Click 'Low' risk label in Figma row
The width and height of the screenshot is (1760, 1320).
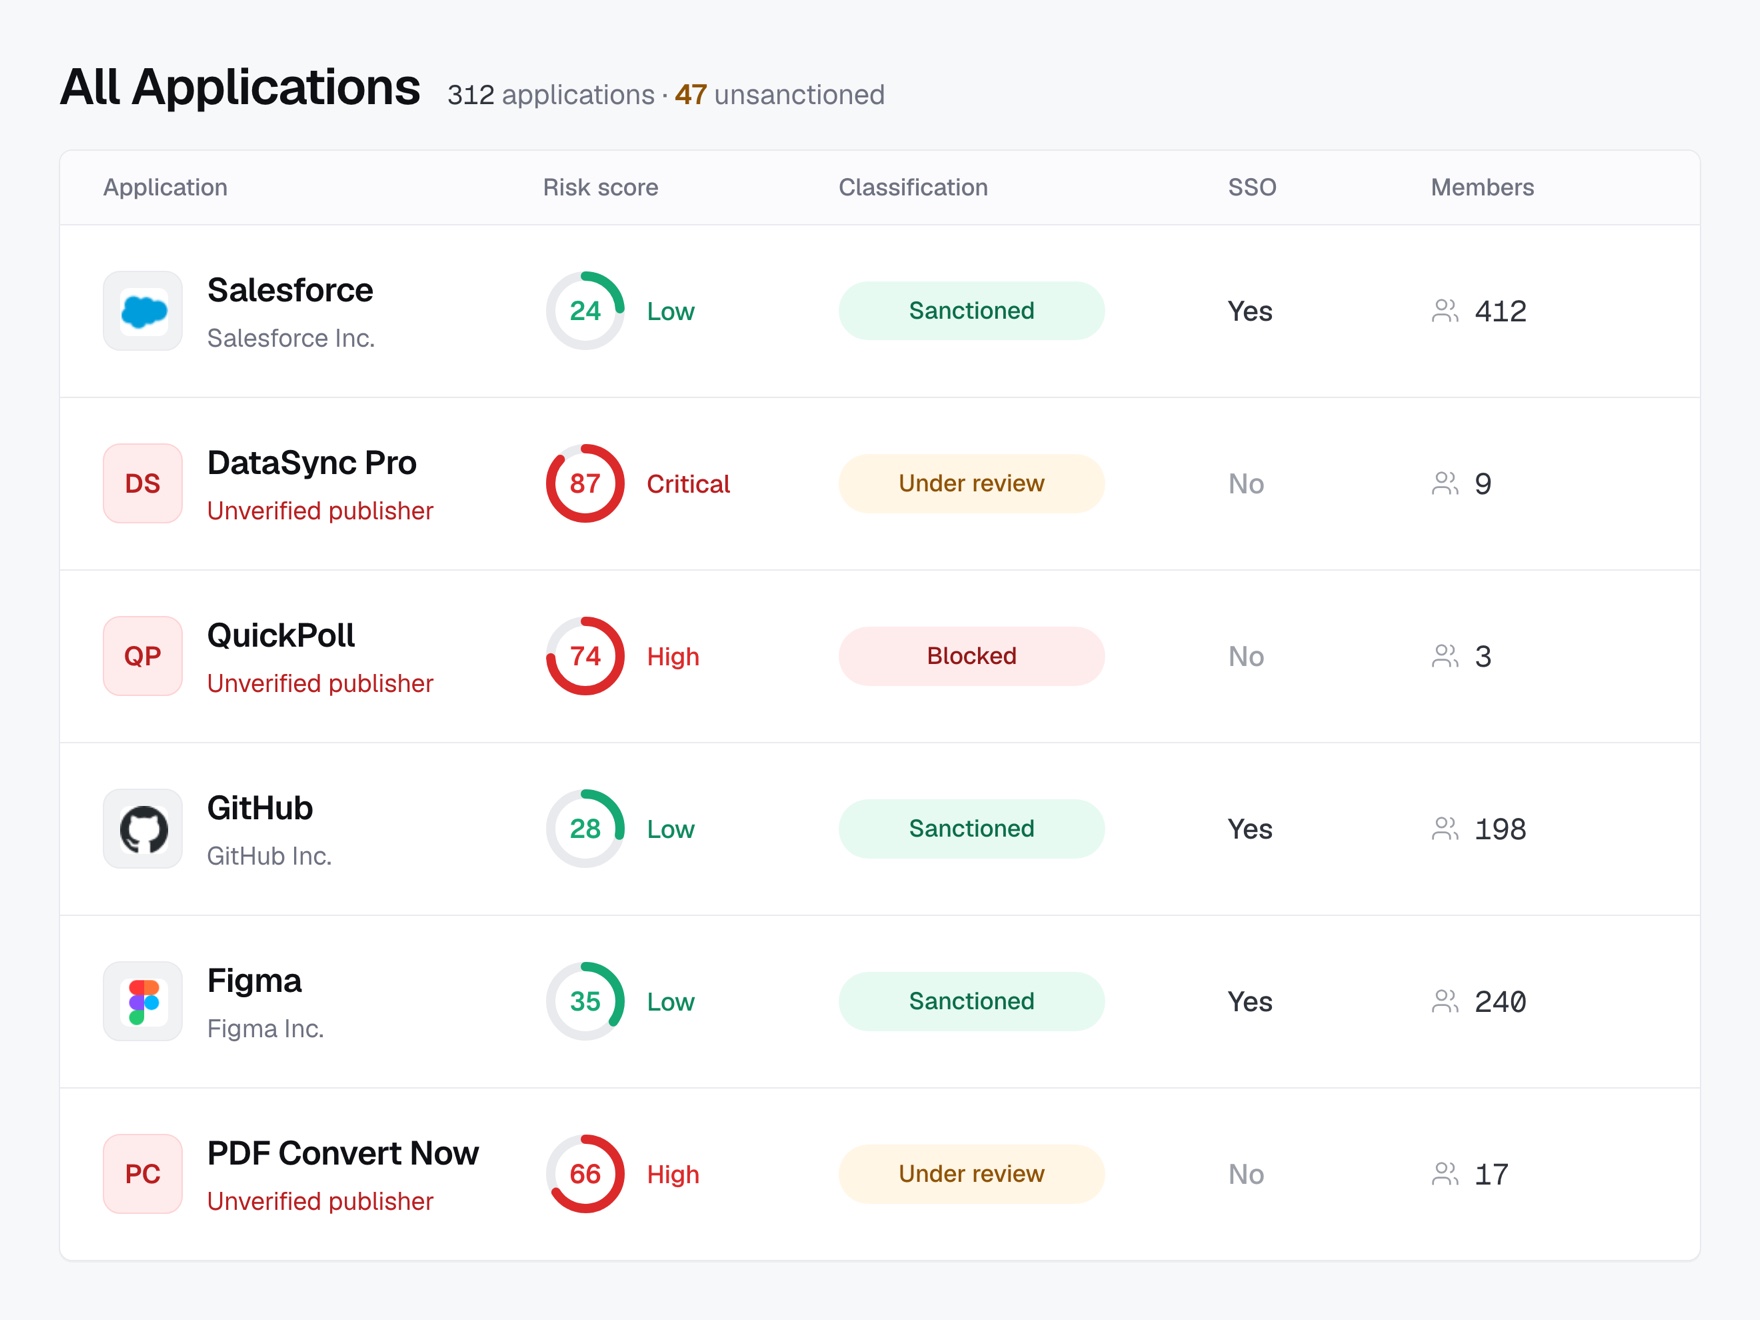(x=670, y=1002)
